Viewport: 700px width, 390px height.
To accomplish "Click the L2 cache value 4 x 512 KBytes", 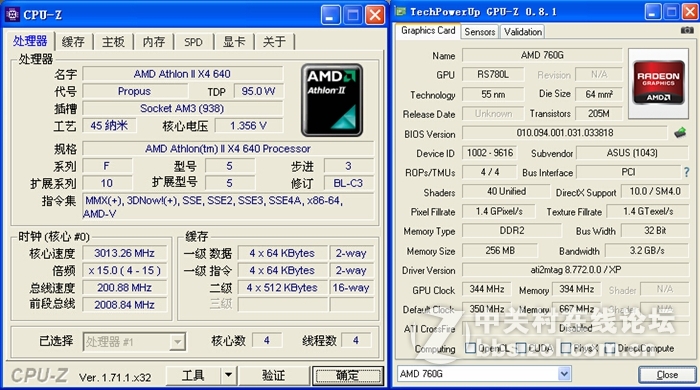I will pos(283,287).
